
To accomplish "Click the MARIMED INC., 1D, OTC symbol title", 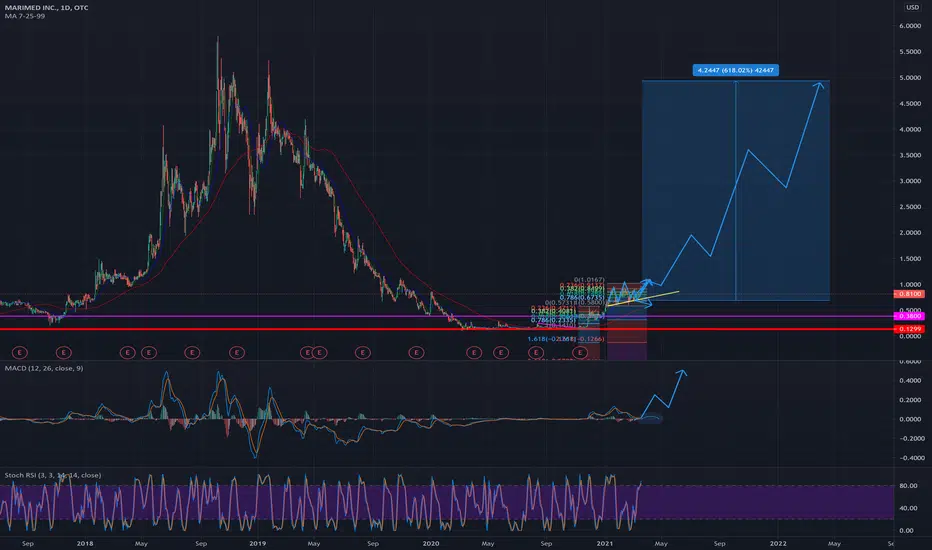I will pyautogui.click(x=46, y=8).
